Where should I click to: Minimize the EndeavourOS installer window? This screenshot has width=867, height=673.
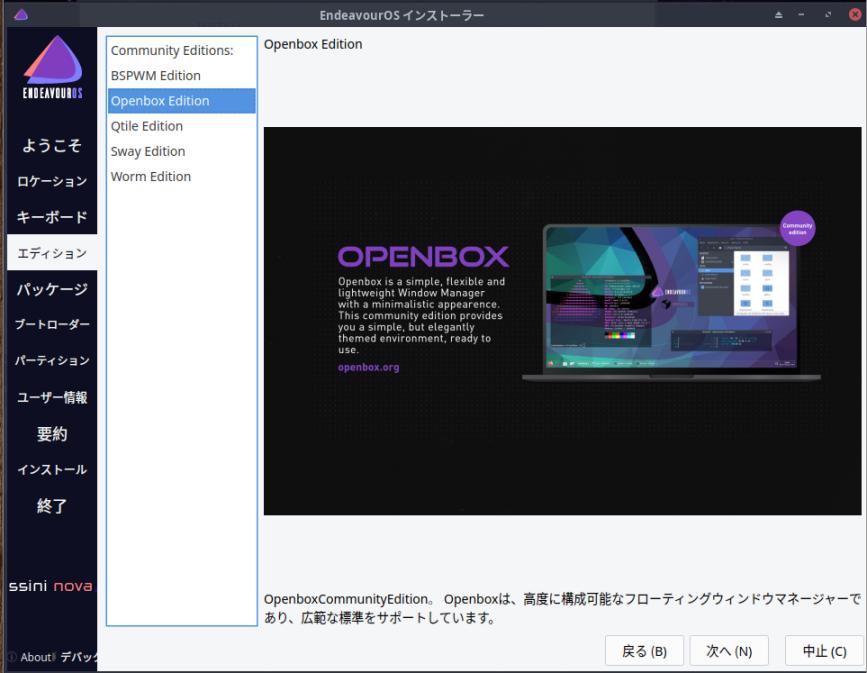click(801, 15)
